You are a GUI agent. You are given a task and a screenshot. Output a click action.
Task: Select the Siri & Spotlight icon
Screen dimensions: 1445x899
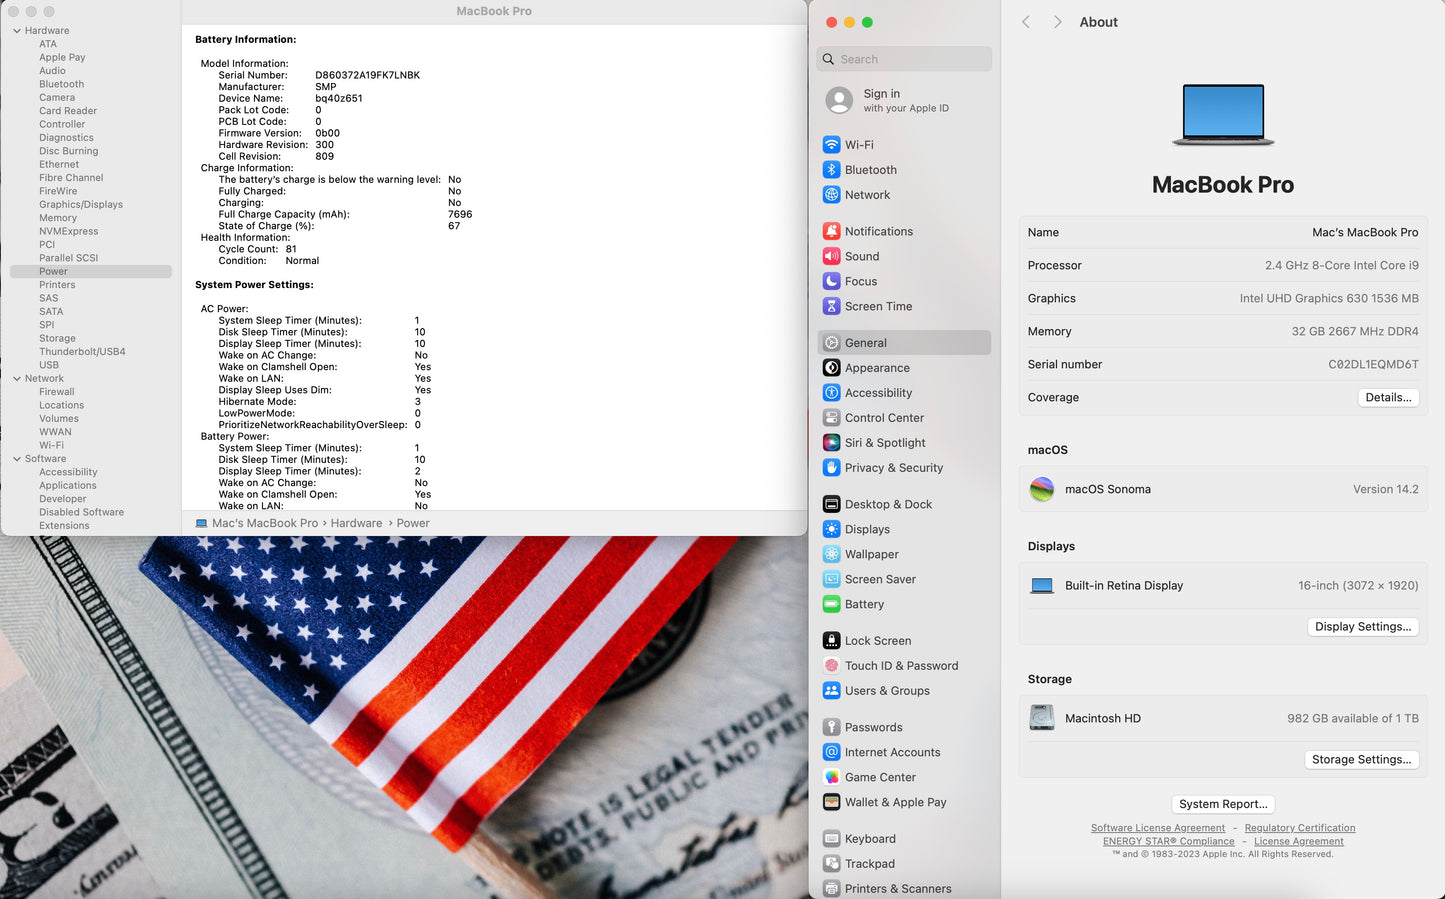[831, 443]
